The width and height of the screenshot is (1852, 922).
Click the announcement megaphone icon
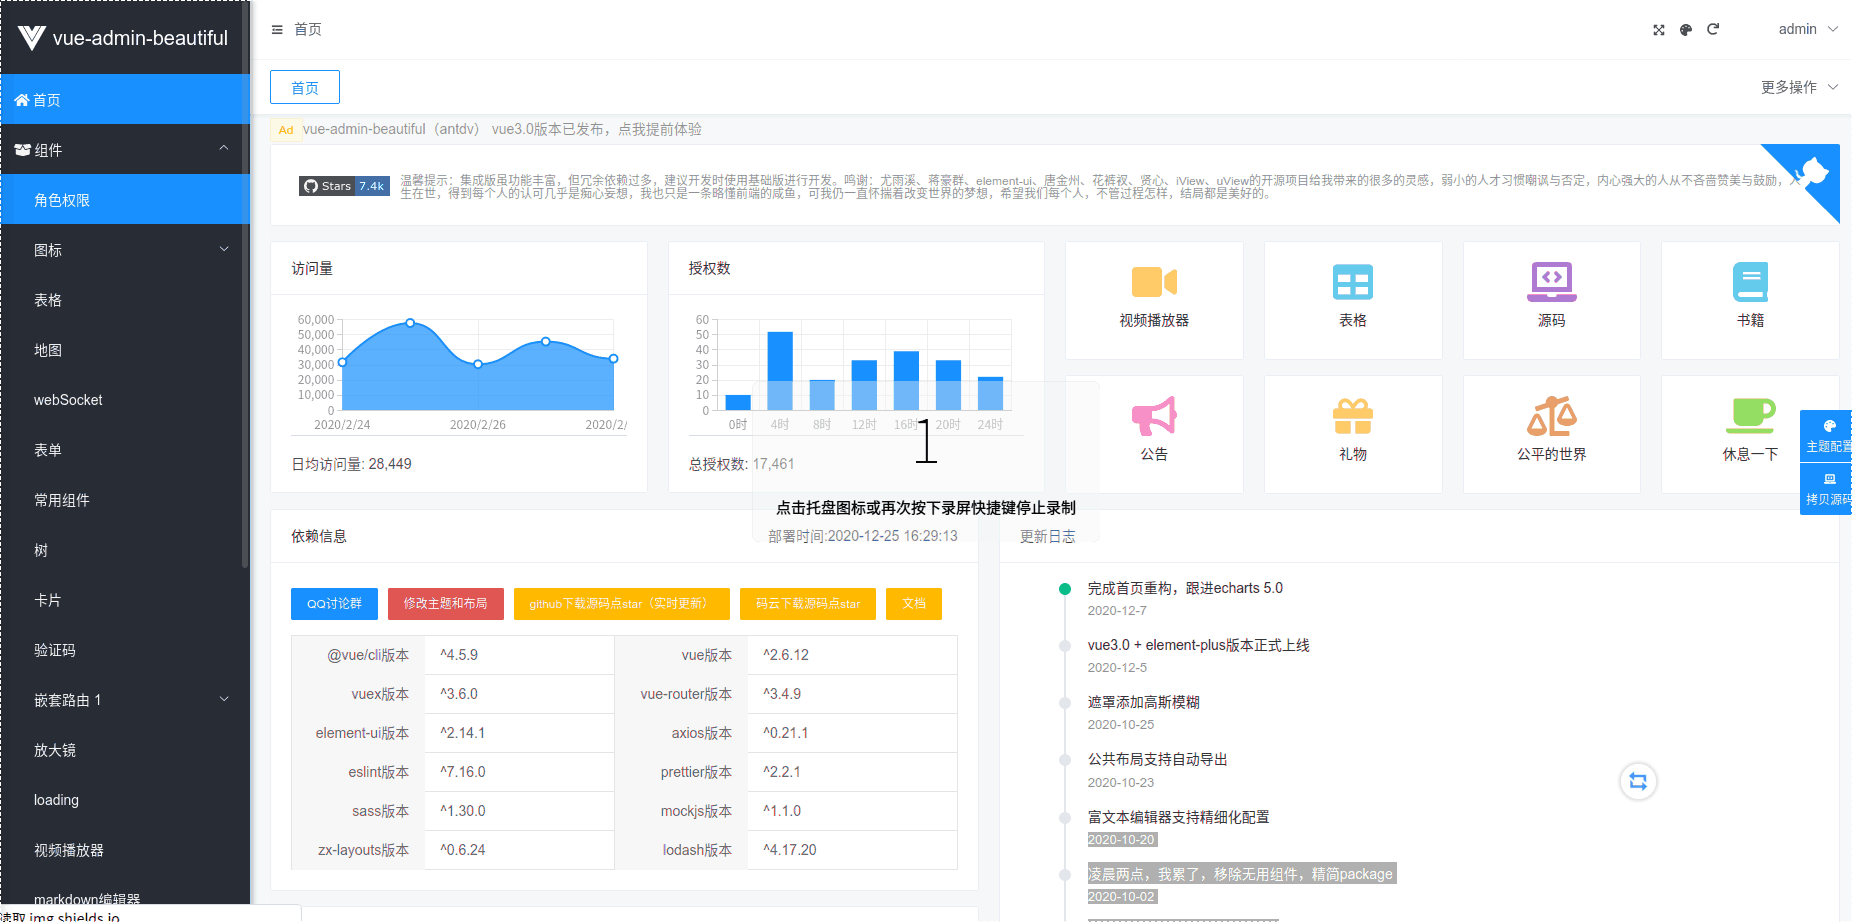click(x=1153, y=416)
